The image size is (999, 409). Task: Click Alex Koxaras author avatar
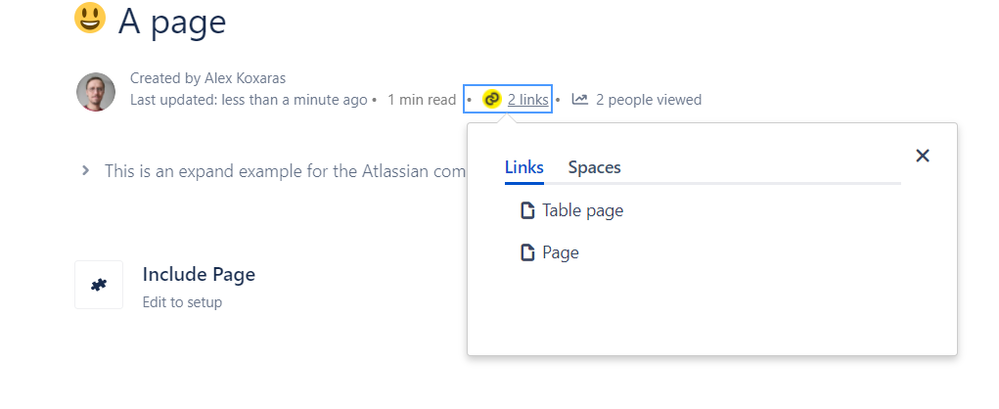(96, 91)
